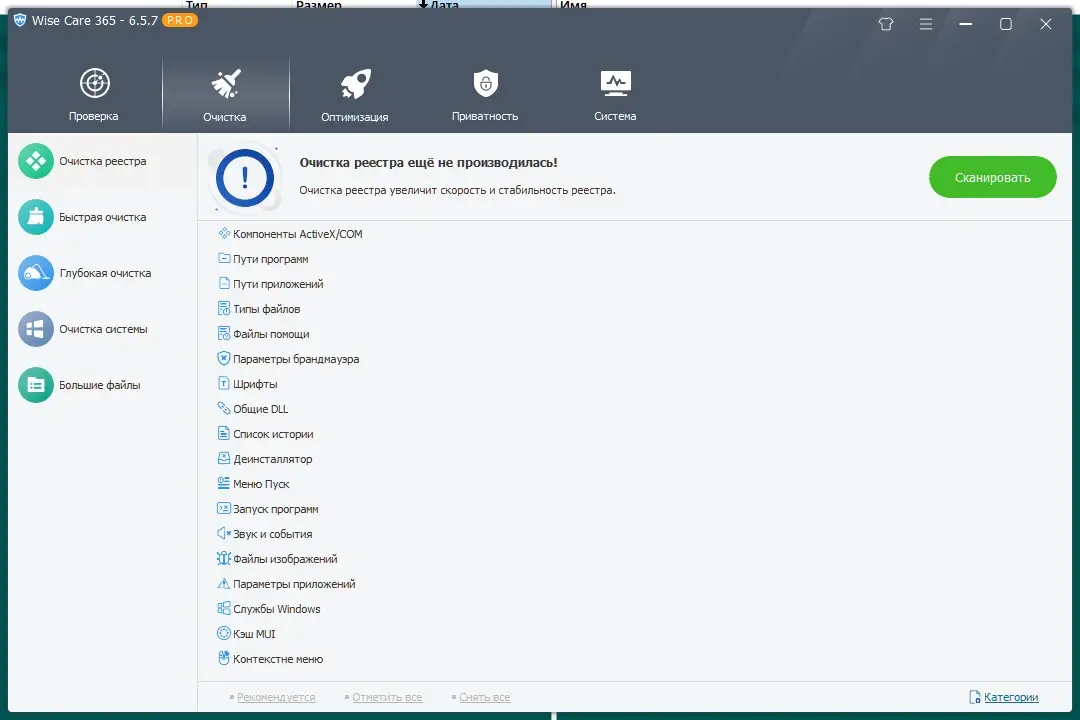Click the Параметры брандмауэра shield icon
Viewport: 1080px width, 720px height.
224,358
